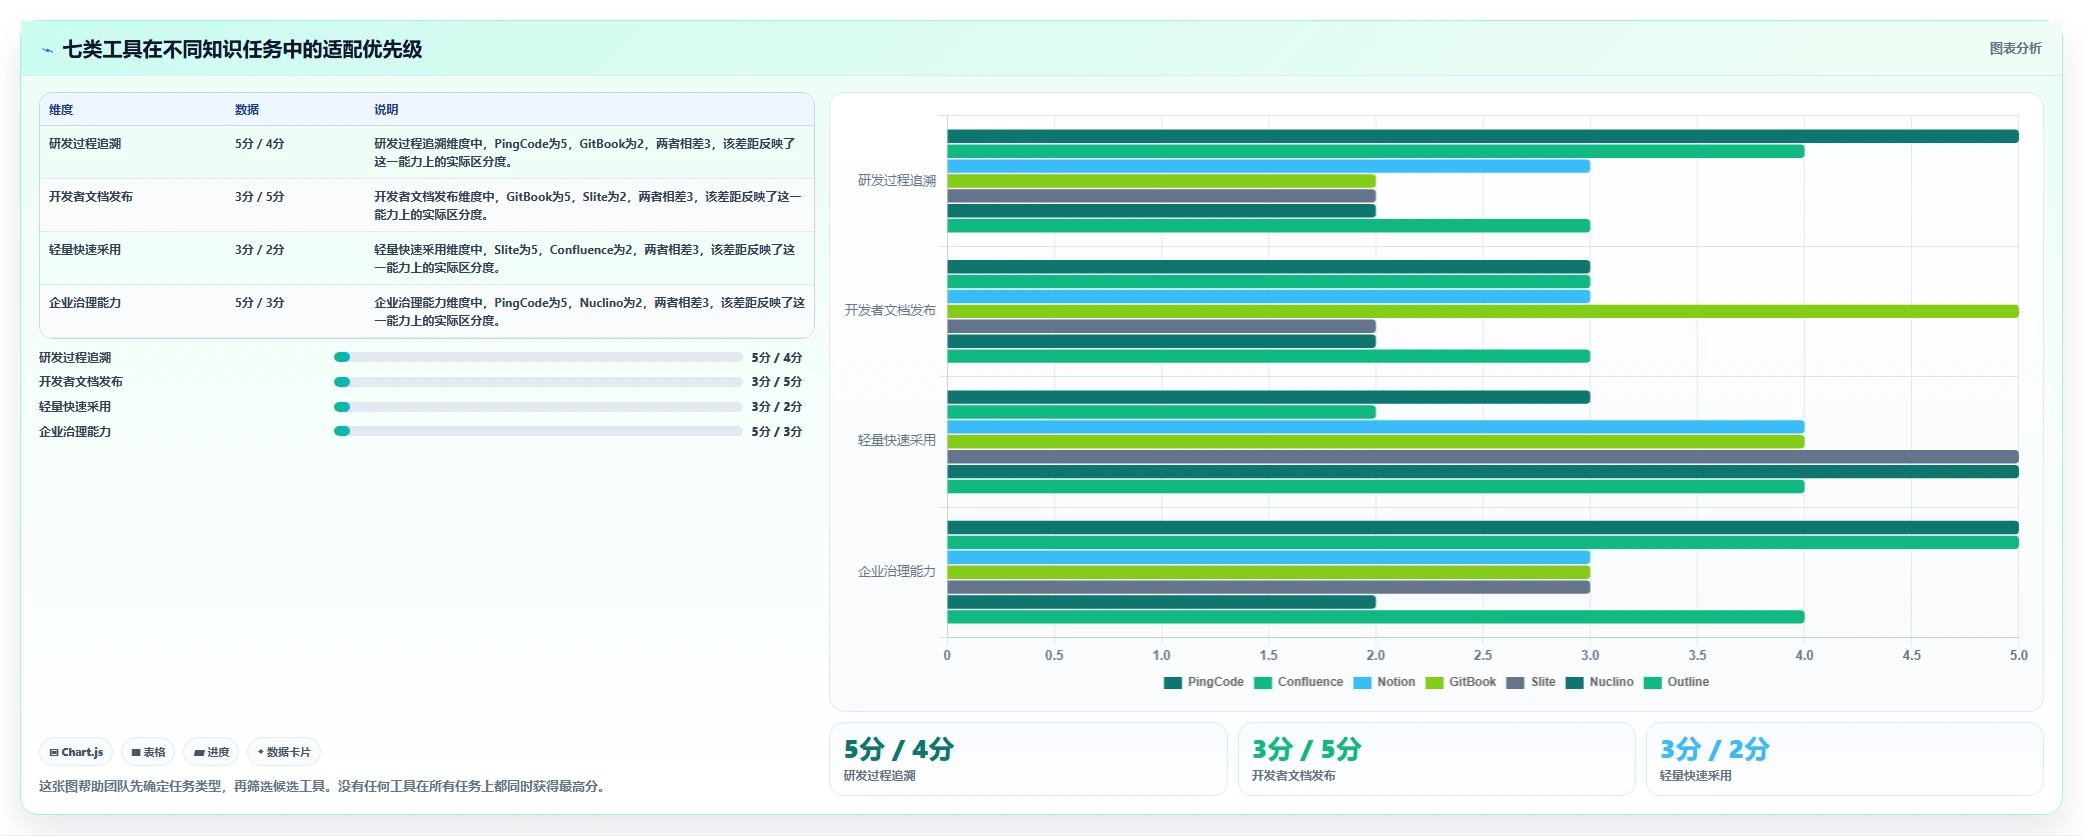Select the 数据卡片 chip
This screenshot has width=2083, height=836.
click(284, 752)
